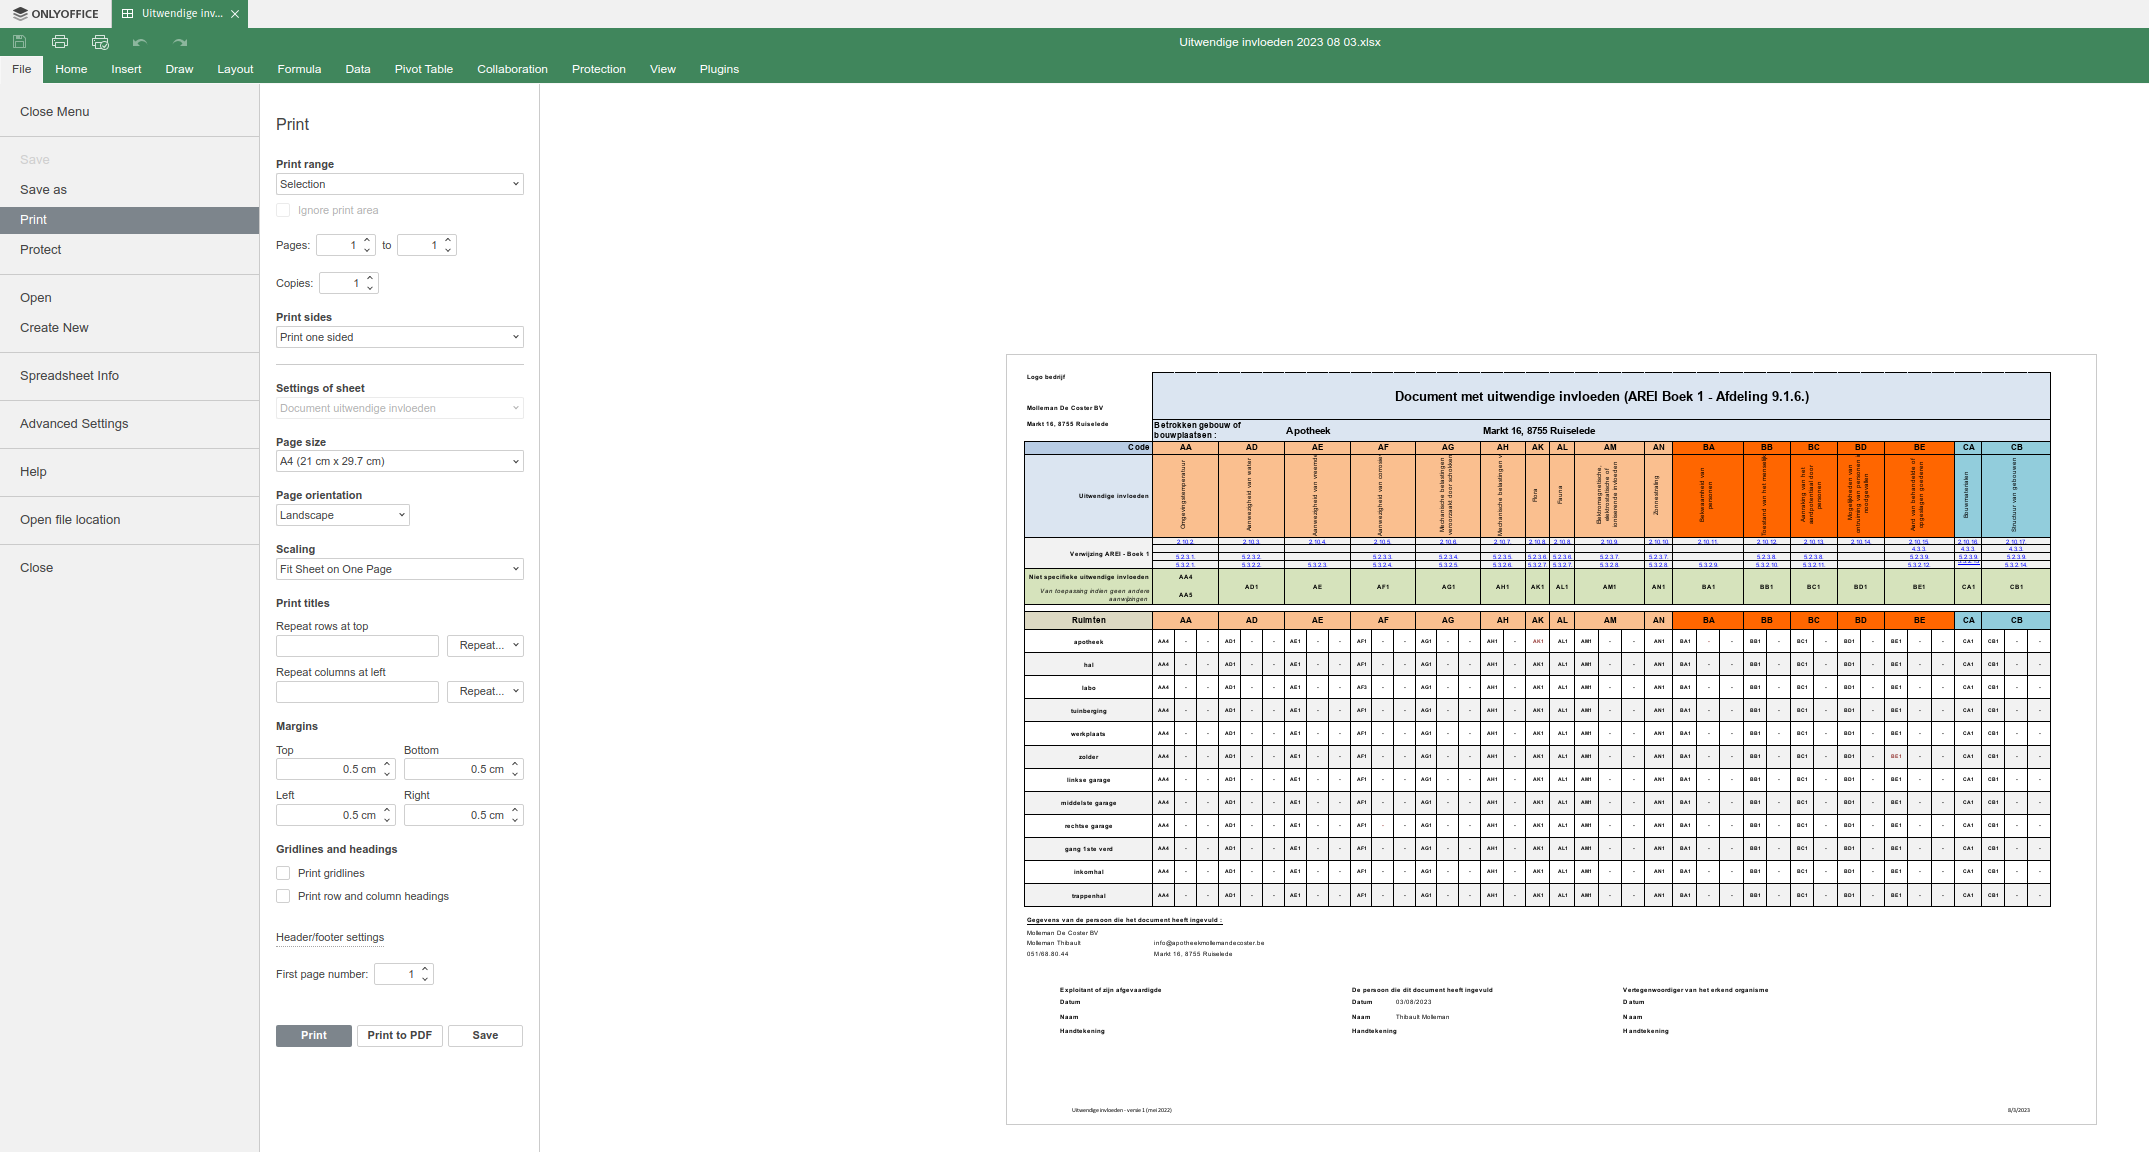Toggle the Ignore print area checkbox
2149x1152 pixels.
[283, 210]
